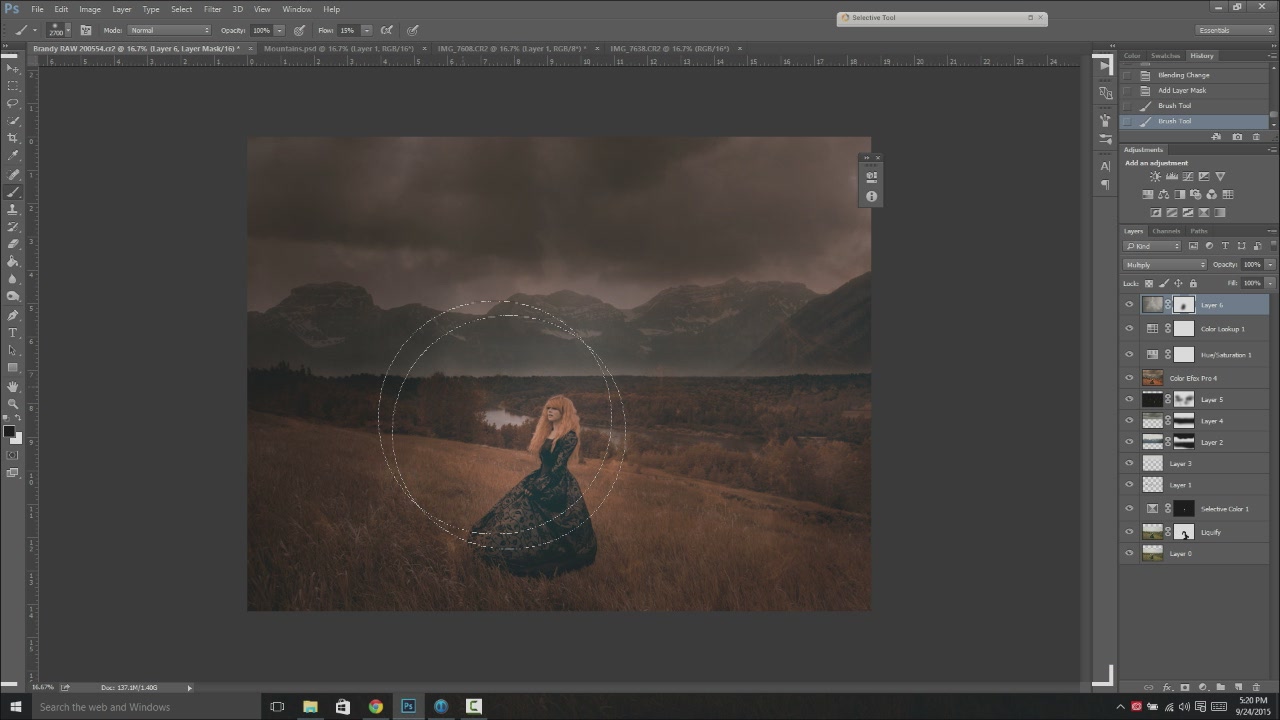
Task: Add layer style fx button
Action: click(1167, 687)
